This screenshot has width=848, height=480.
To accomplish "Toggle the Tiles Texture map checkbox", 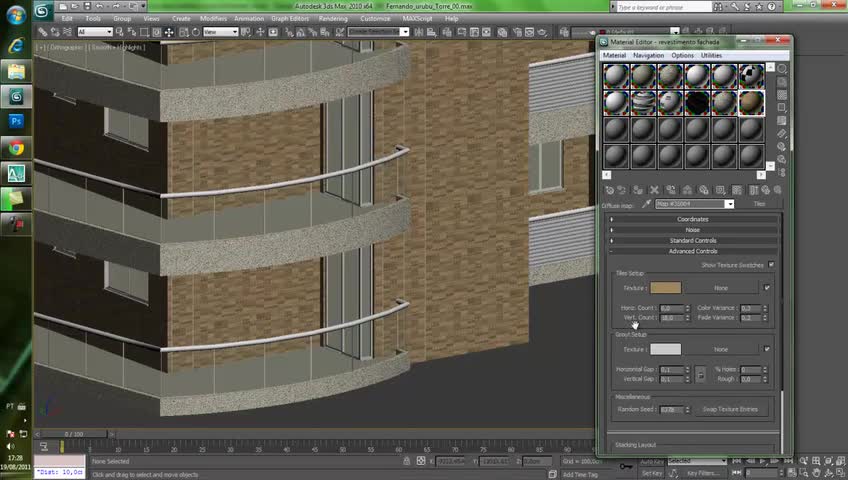I will (x=767, y=288).
